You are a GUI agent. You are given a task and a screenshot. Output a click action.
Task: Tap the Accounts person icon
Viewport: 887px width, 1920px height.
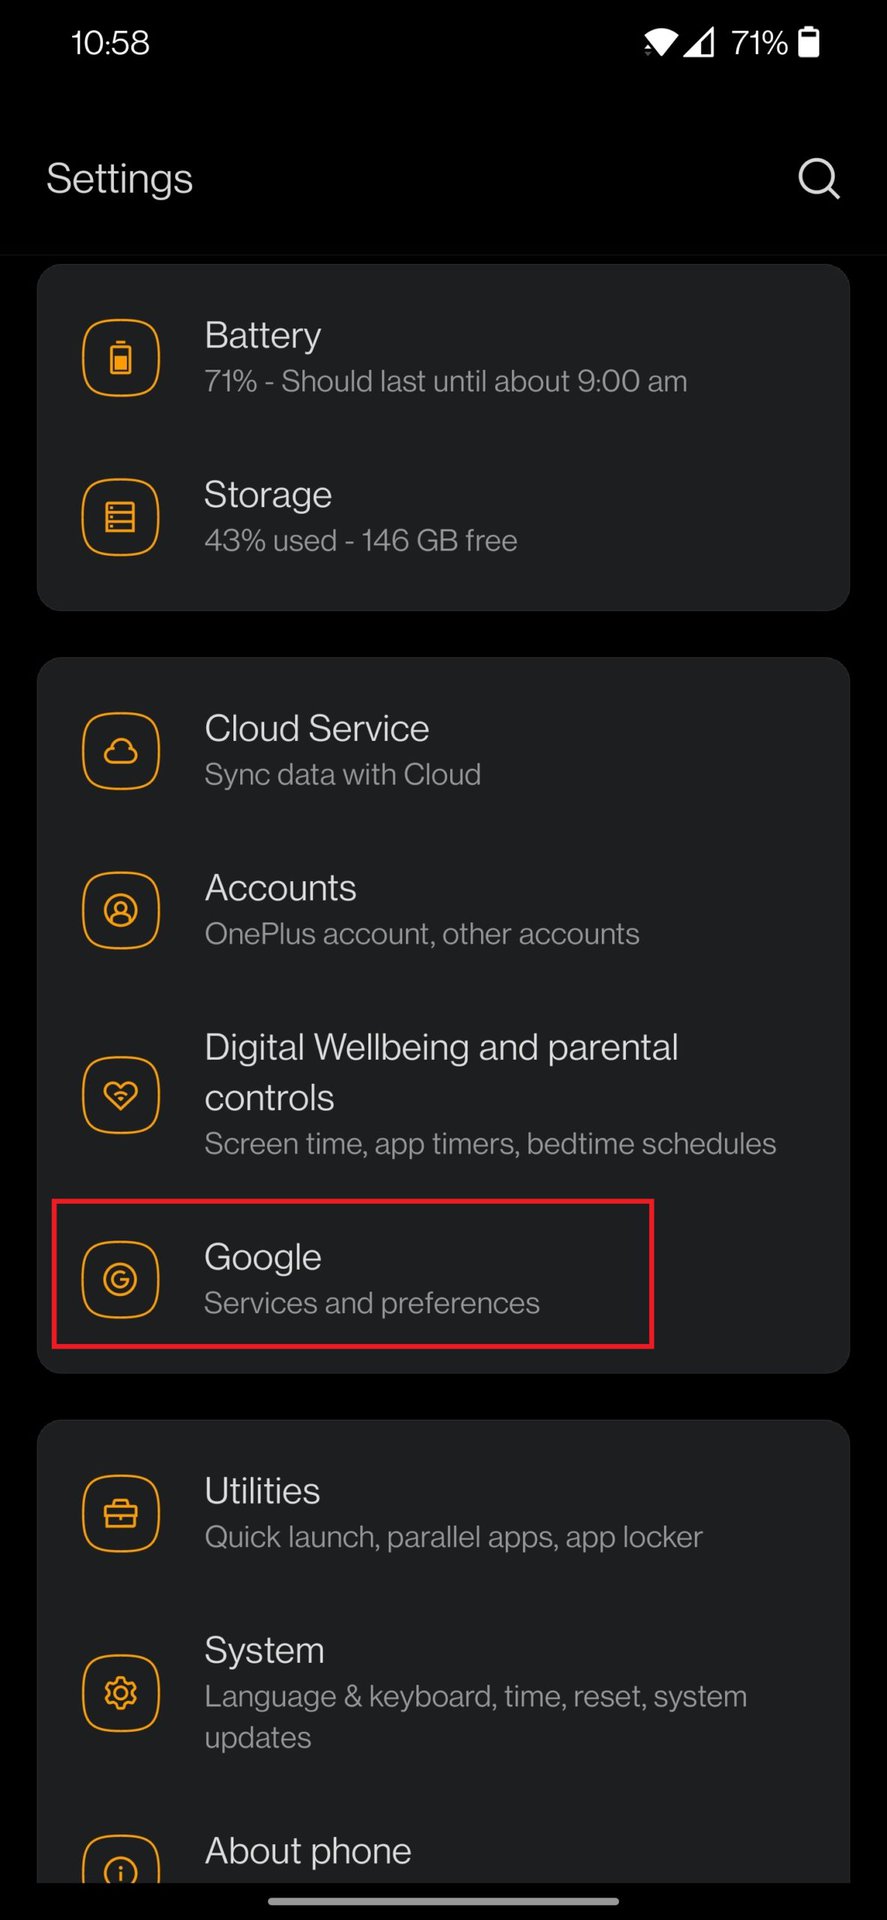point(121,910)
